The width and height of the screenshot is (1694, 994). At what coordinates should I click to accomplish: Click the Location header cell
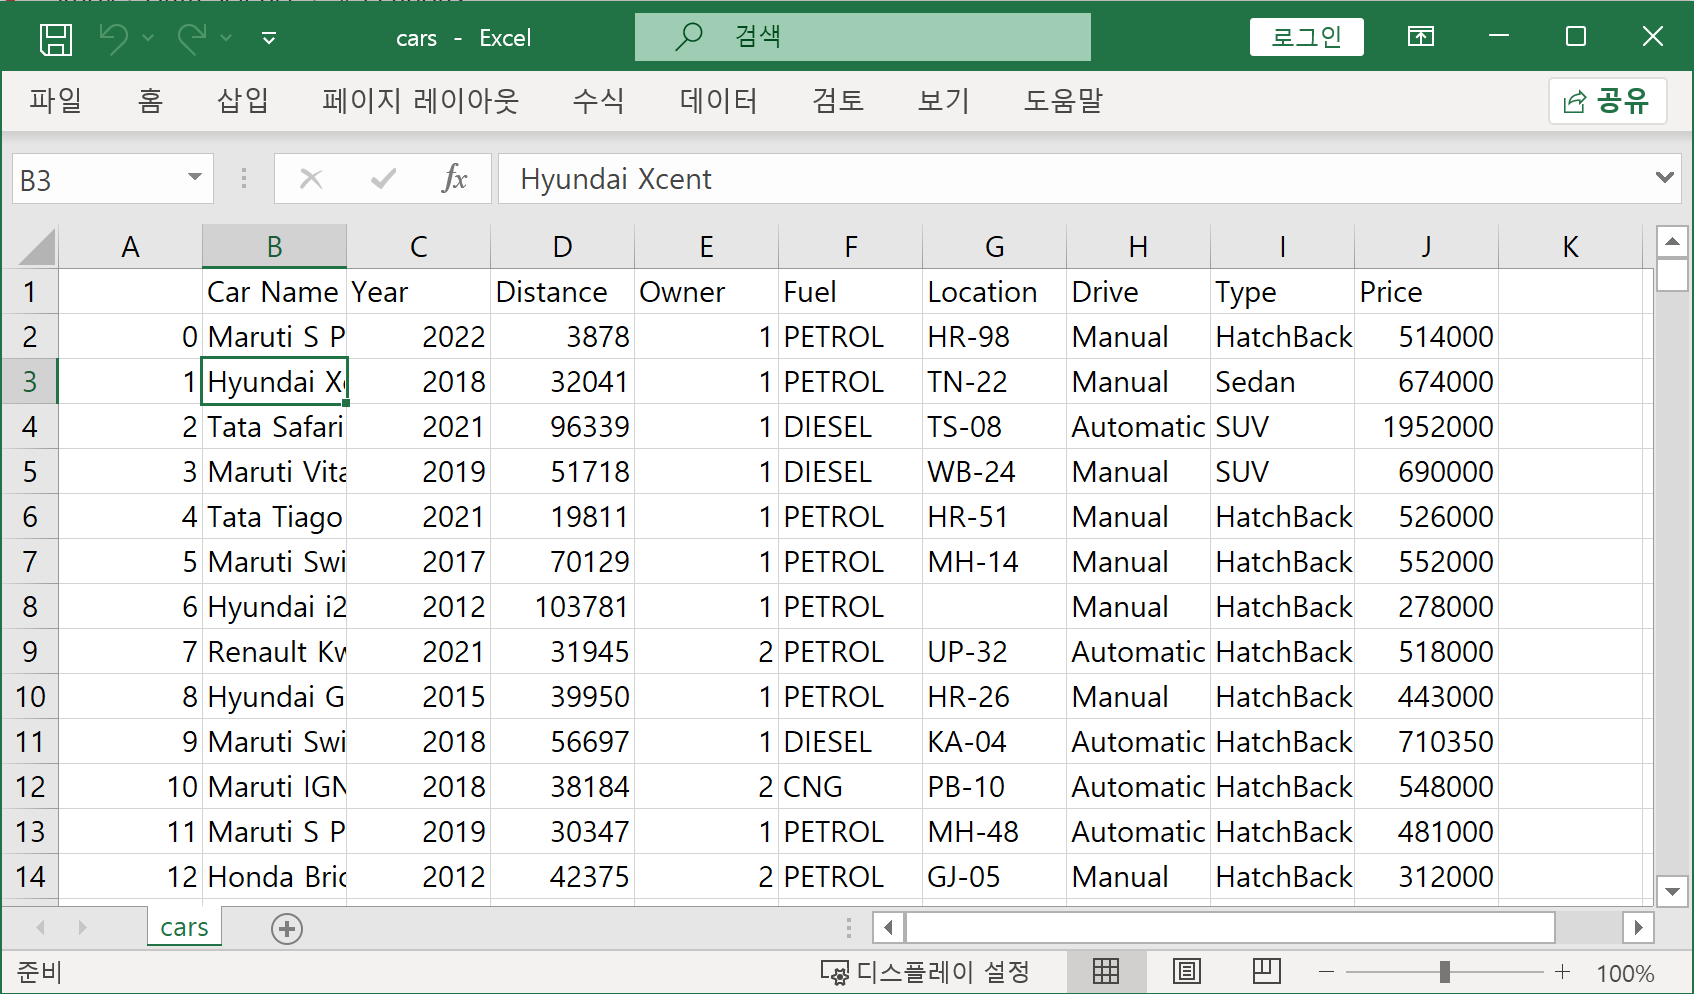tap(994, 291)
